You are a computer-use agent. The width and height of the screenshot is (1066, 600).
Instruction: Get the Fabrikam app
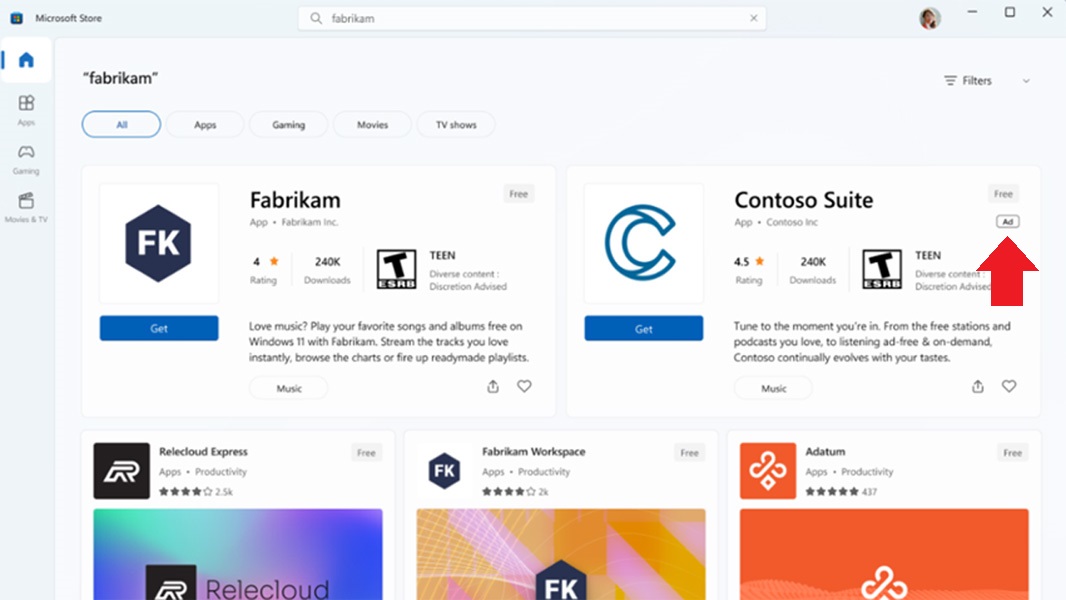[159, 328]
